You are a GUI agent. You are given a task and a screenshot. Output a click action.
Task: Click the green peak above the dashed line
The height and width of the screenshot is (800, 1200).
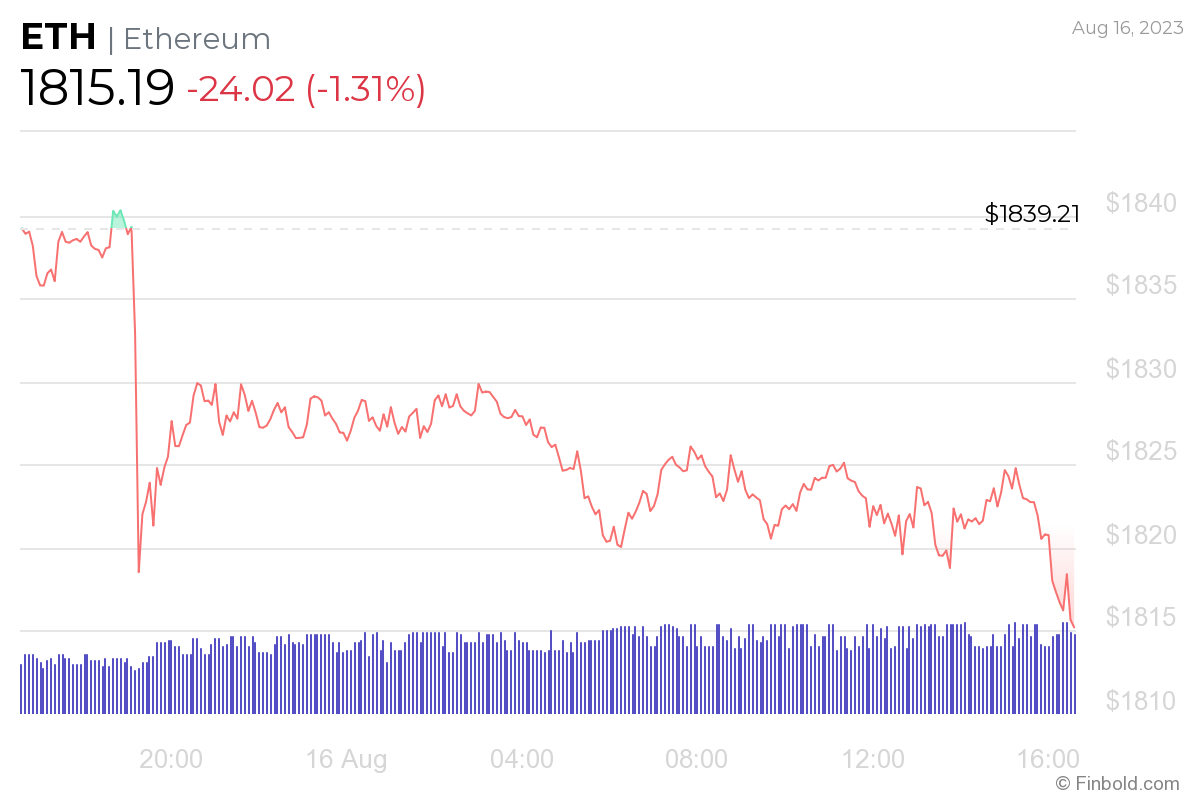(118, 219)
